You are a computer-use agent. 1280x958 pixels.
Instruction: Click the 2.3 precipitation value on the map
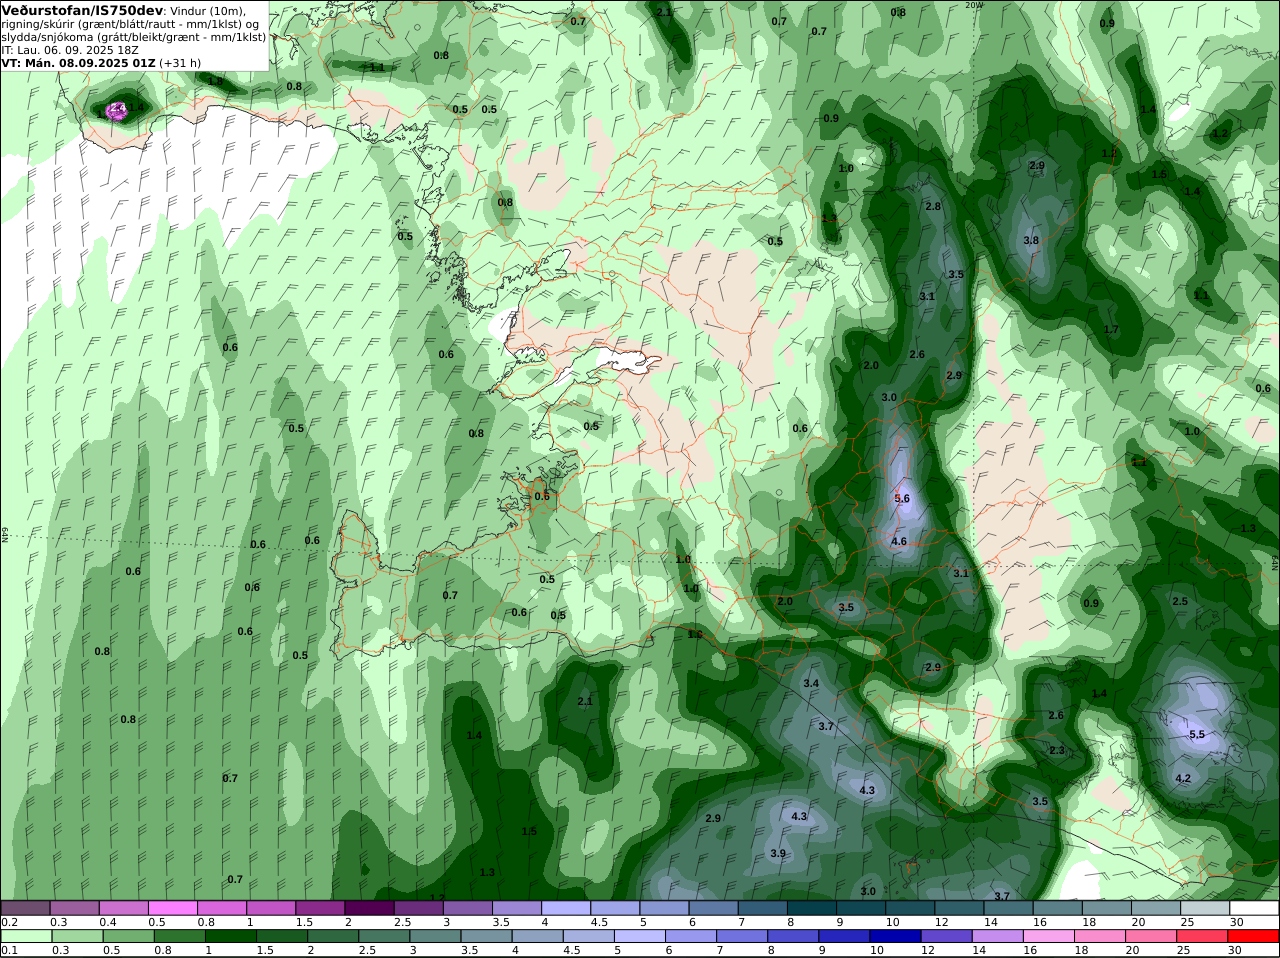pyautogui.click(x=1057, y=750)
